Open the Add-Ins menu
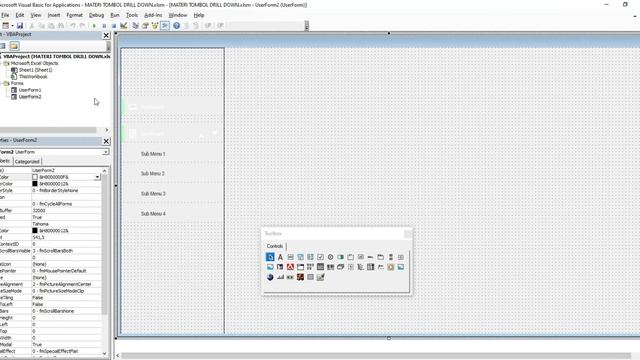This screenshot has height=360, width=640. point(153,15)
